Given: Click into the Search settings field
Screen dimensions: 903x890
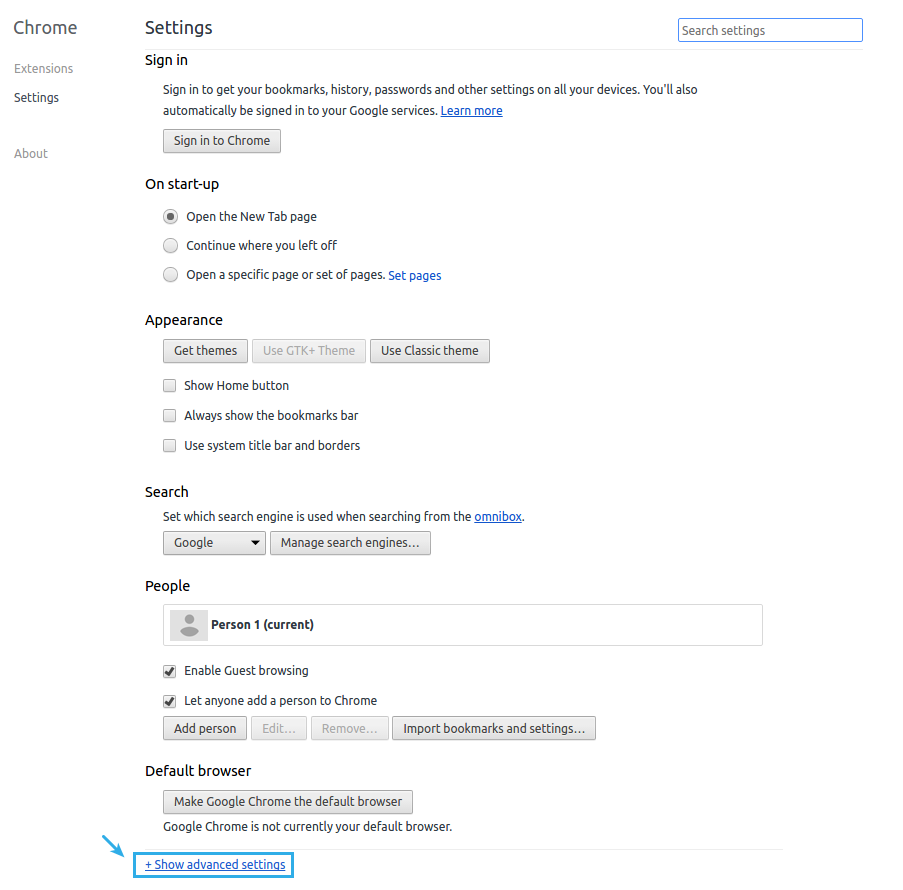Looking at the screenshot, I should tap(769, 31).
